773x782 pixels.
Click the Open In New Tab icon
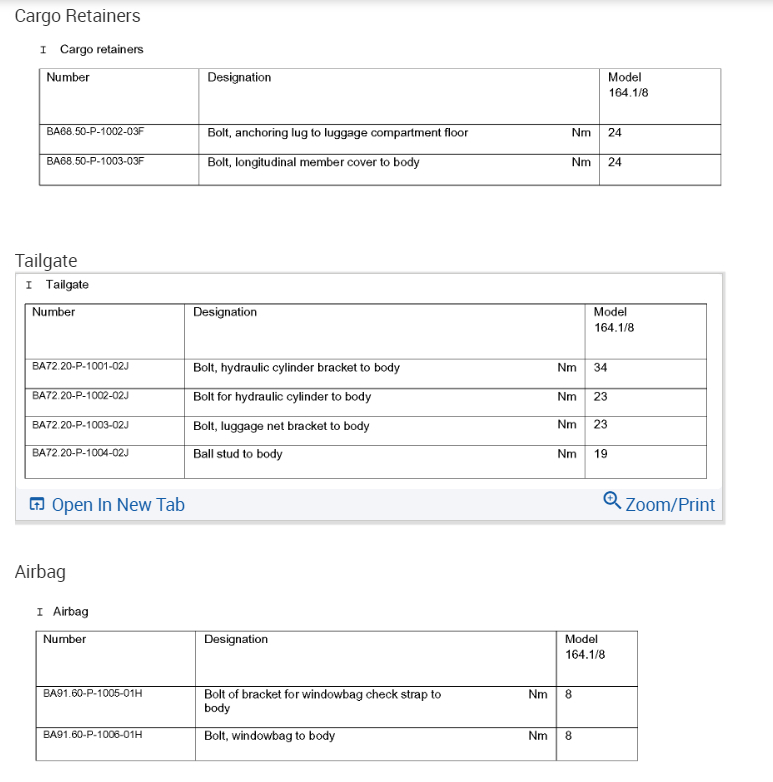point(37,504)
